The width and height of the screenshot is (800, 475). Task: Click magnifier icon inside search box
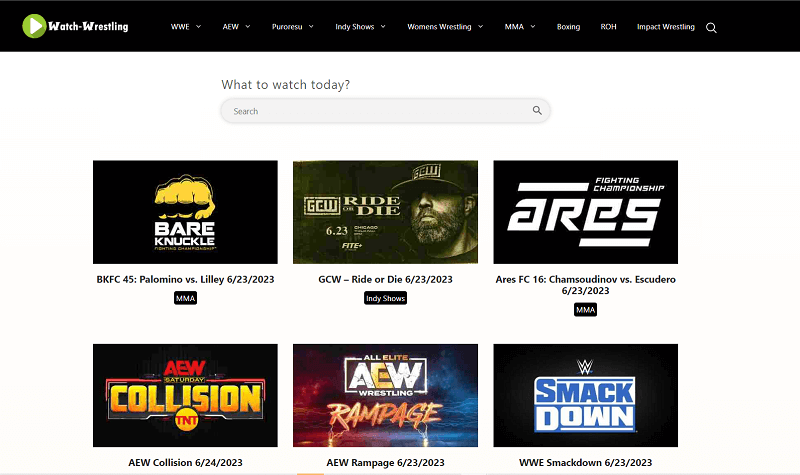point(537,110)
